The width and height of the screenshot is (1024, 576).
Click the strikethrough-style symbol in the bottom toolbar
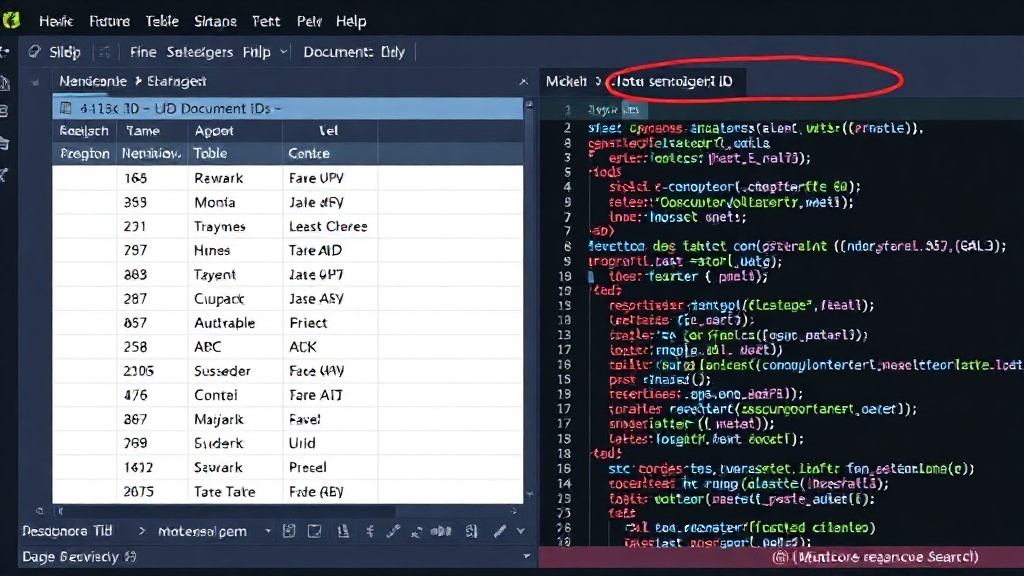click(370, 532)
